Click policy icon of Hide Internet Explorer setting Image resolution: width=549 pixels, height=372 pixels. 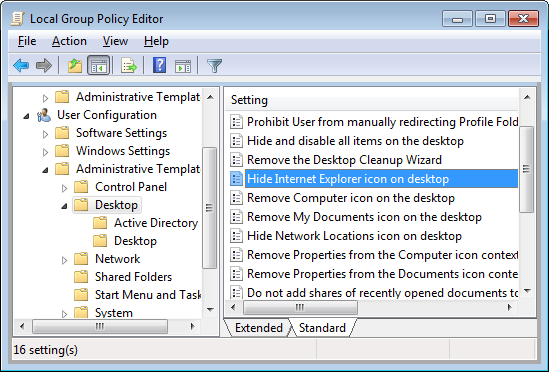tap(236, 179)
